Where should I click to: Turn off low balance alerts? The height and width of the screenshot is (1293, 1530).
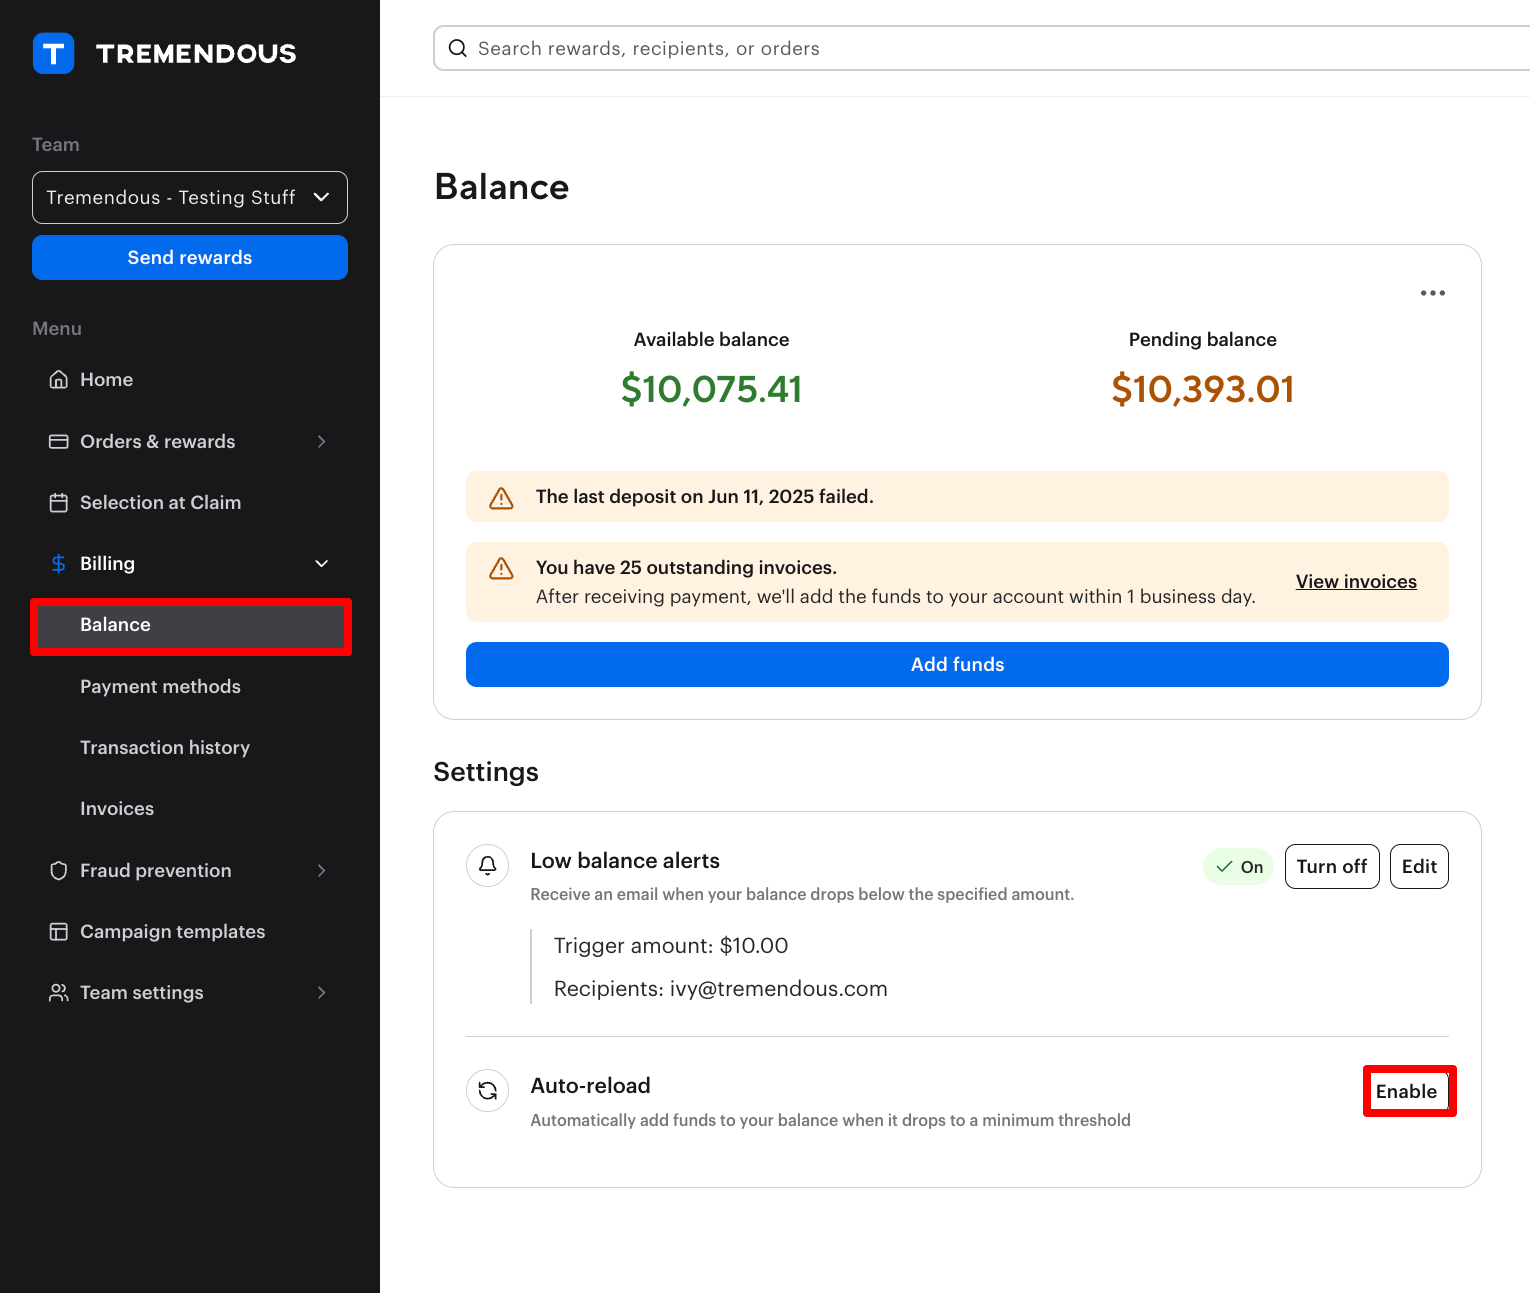(1332, 867)
